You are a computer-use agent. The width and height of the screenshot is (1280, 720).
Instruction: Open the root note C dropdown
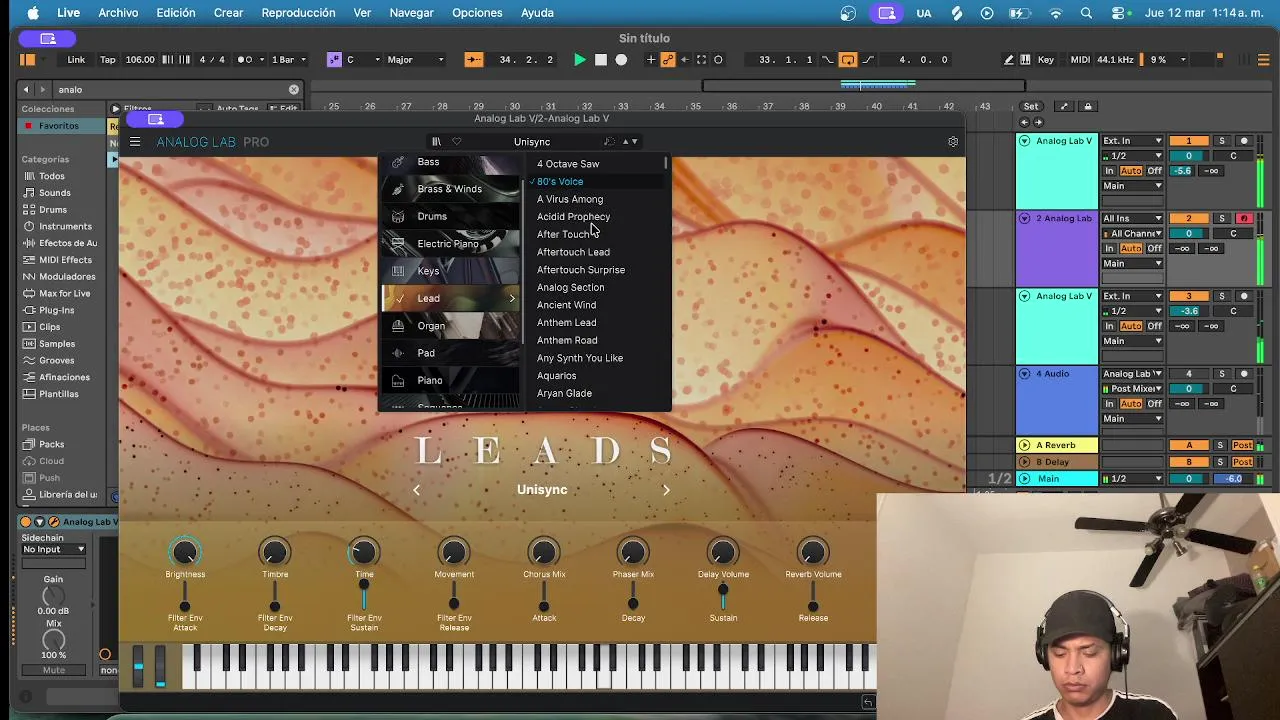362,60
